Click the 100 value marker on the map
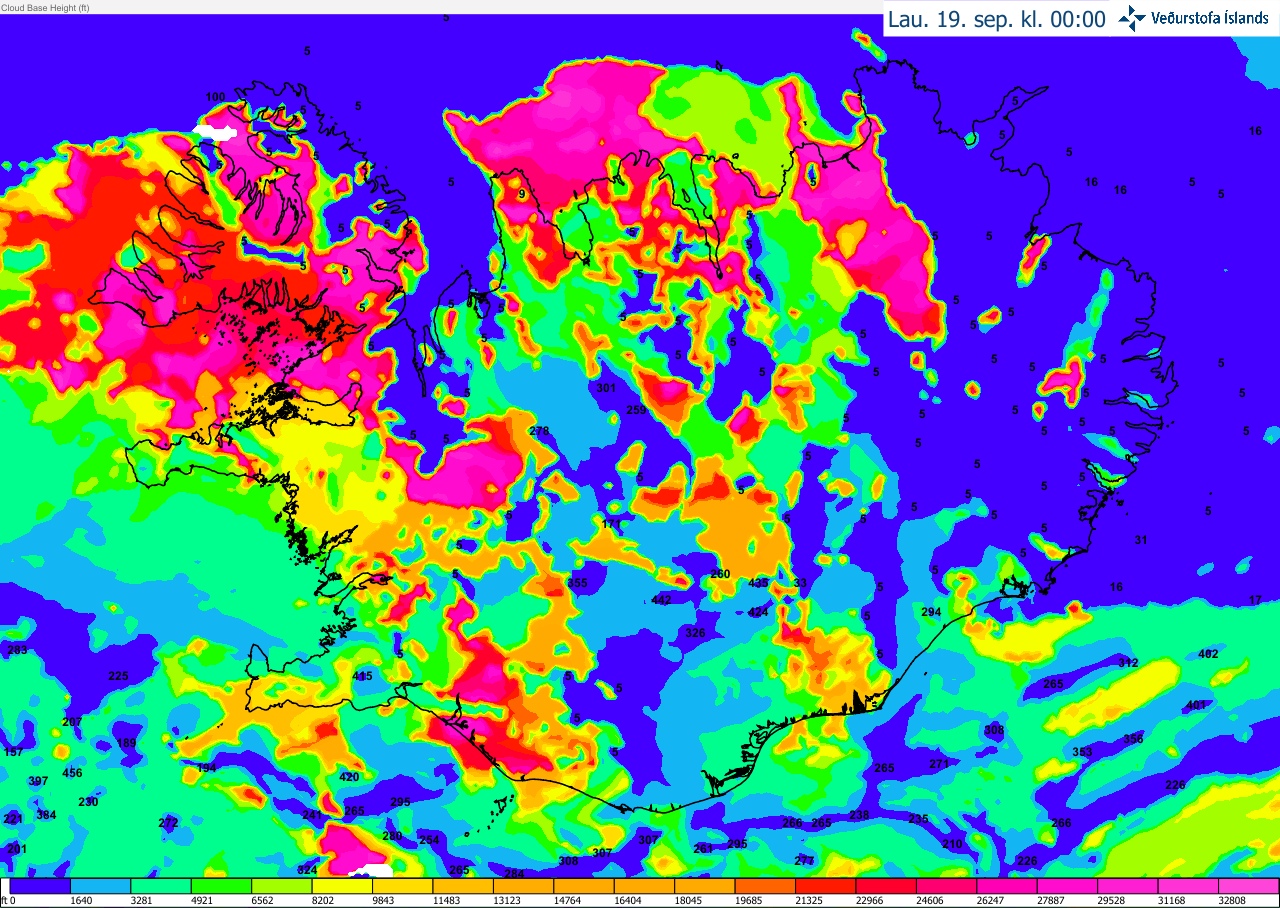 pyautogui.click(x=216, y=97)
